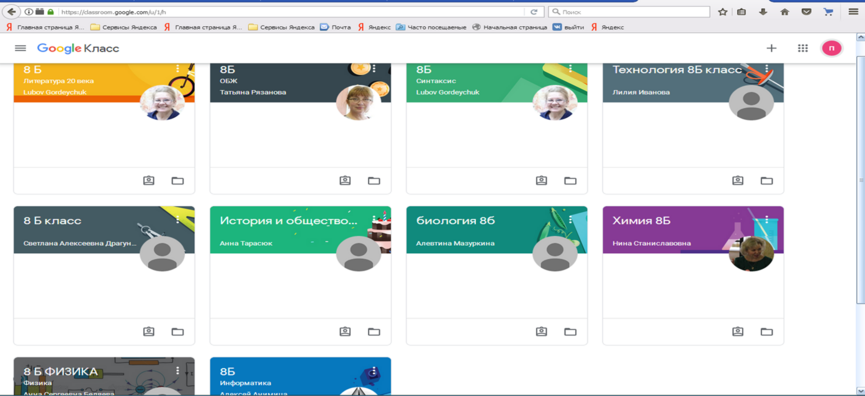Go to the browser home page icon

(784, 12)
